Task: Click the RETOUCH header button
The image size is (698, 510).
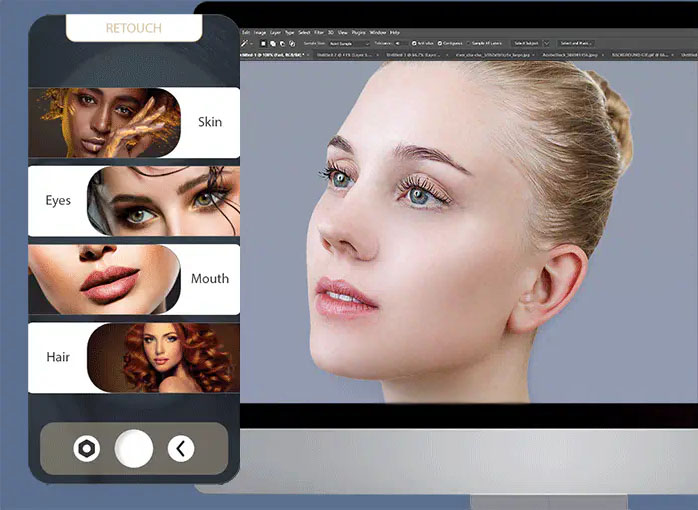Action: [x=134, y=28]
